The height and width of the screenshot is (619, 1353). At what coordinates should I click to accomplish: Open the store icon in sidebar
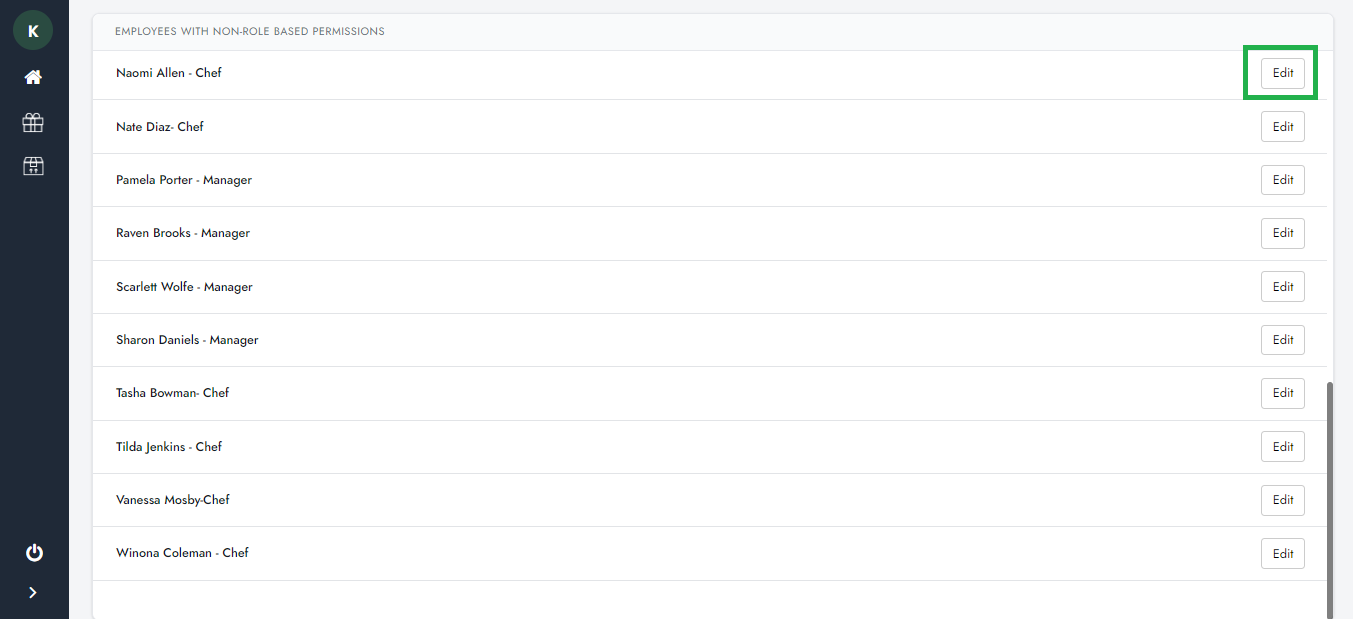tap(33, 166)
